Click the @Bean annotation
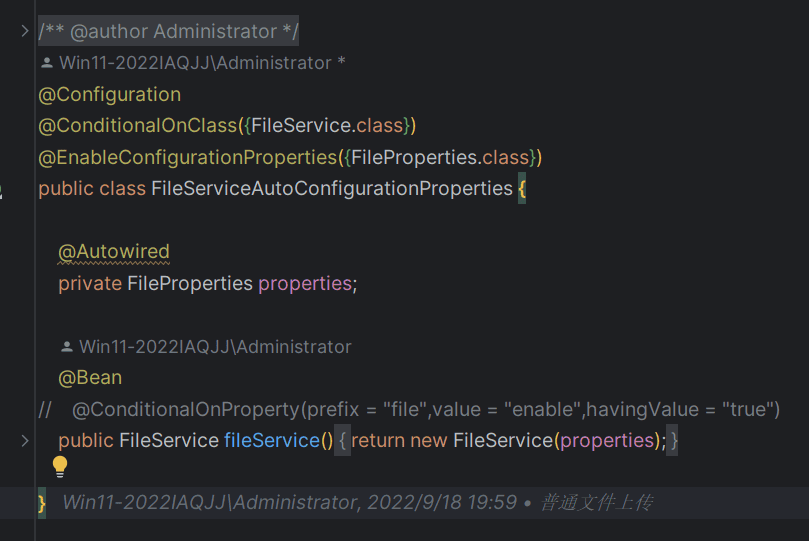Image resolution: width=809 pixels, height=541 pixels. click(90, 378)
